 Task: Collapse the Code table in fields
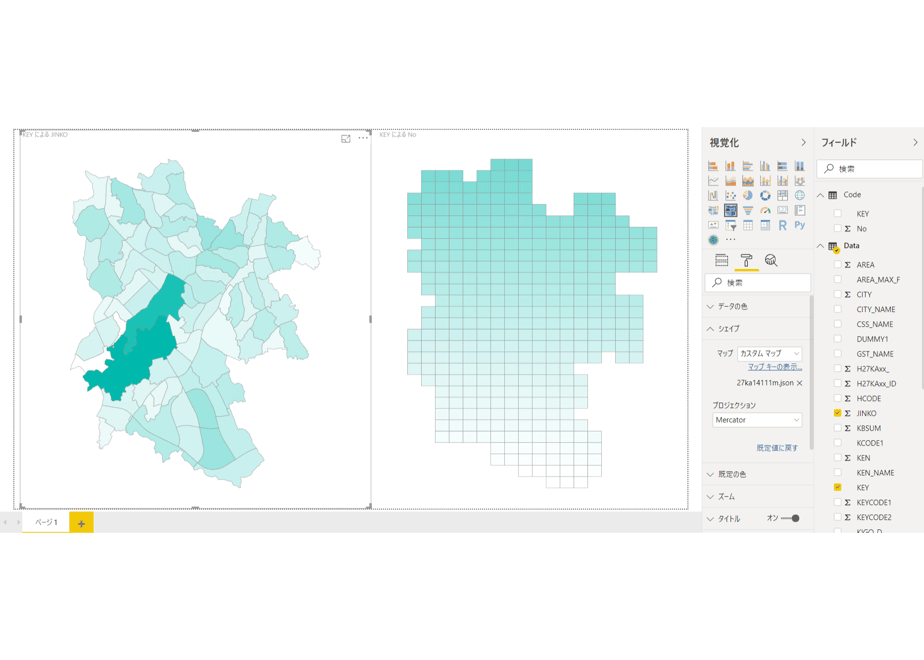[820, 195]
